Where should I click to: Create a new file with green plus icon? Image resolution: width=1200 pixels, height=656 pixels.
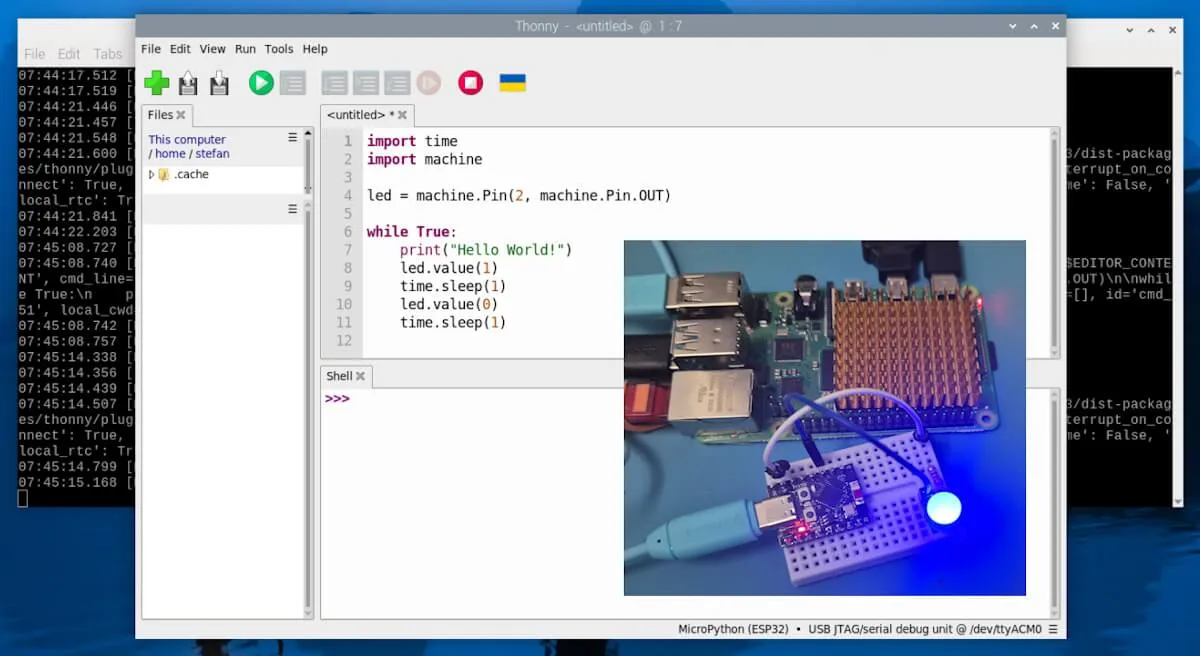click(157, 83)
